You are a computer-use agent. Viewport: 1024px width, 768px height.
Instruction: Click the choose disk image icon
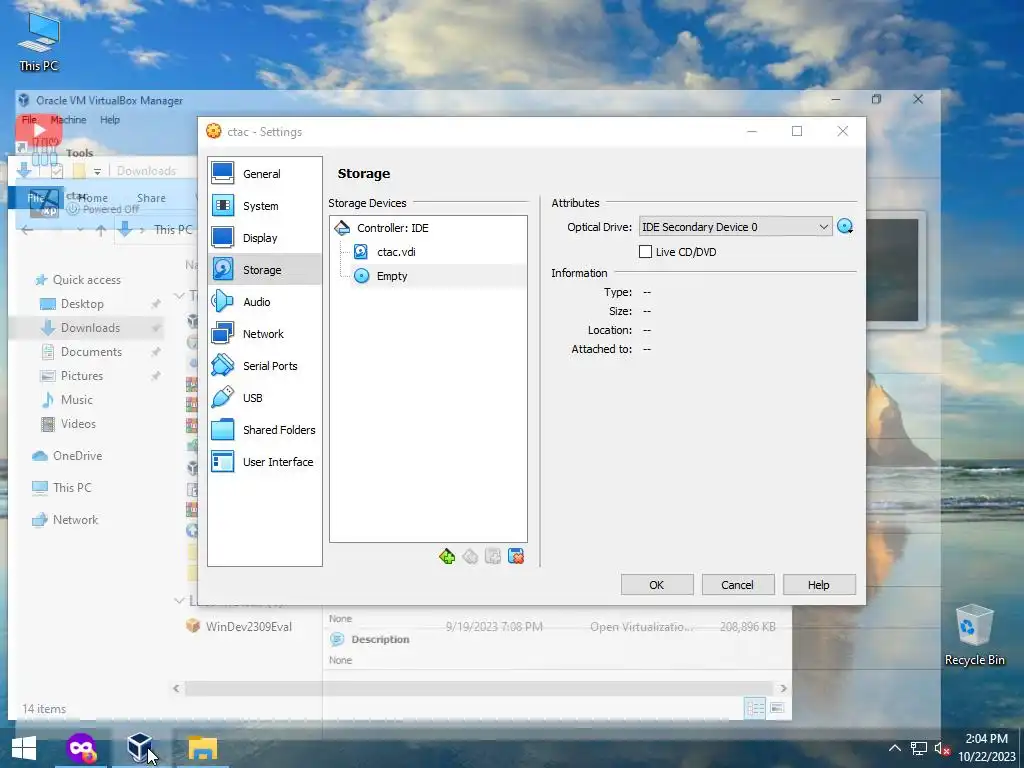click(845, 227)
